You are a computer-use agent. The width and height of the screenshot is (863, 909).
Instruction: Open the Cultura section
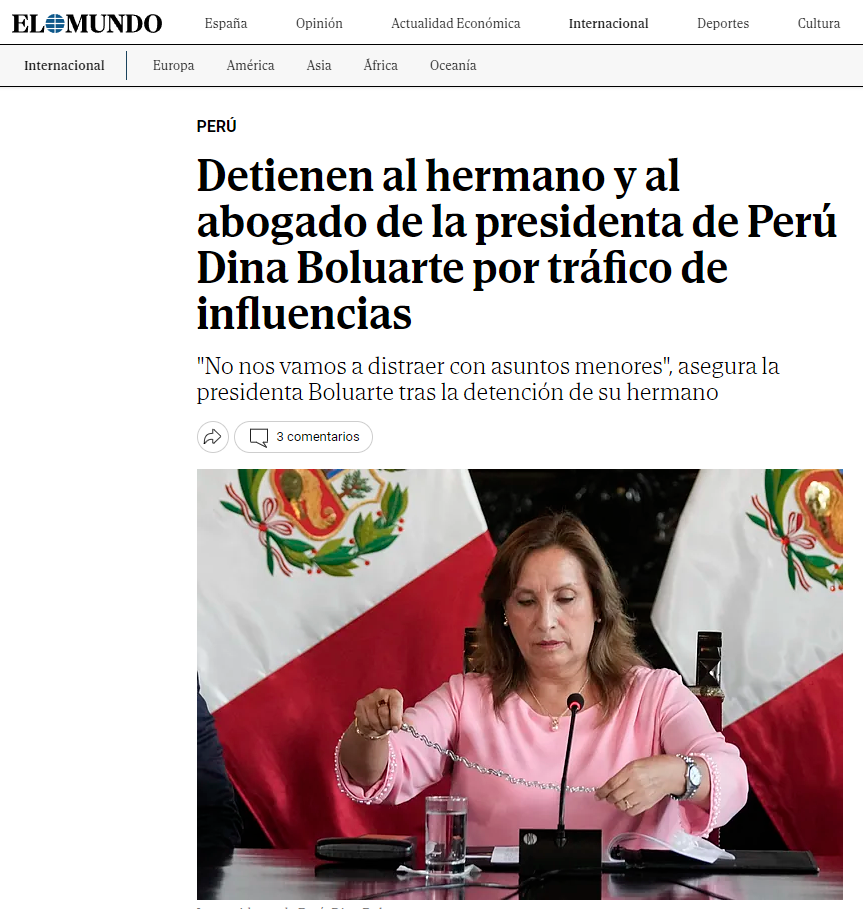(x=819, y=23)
